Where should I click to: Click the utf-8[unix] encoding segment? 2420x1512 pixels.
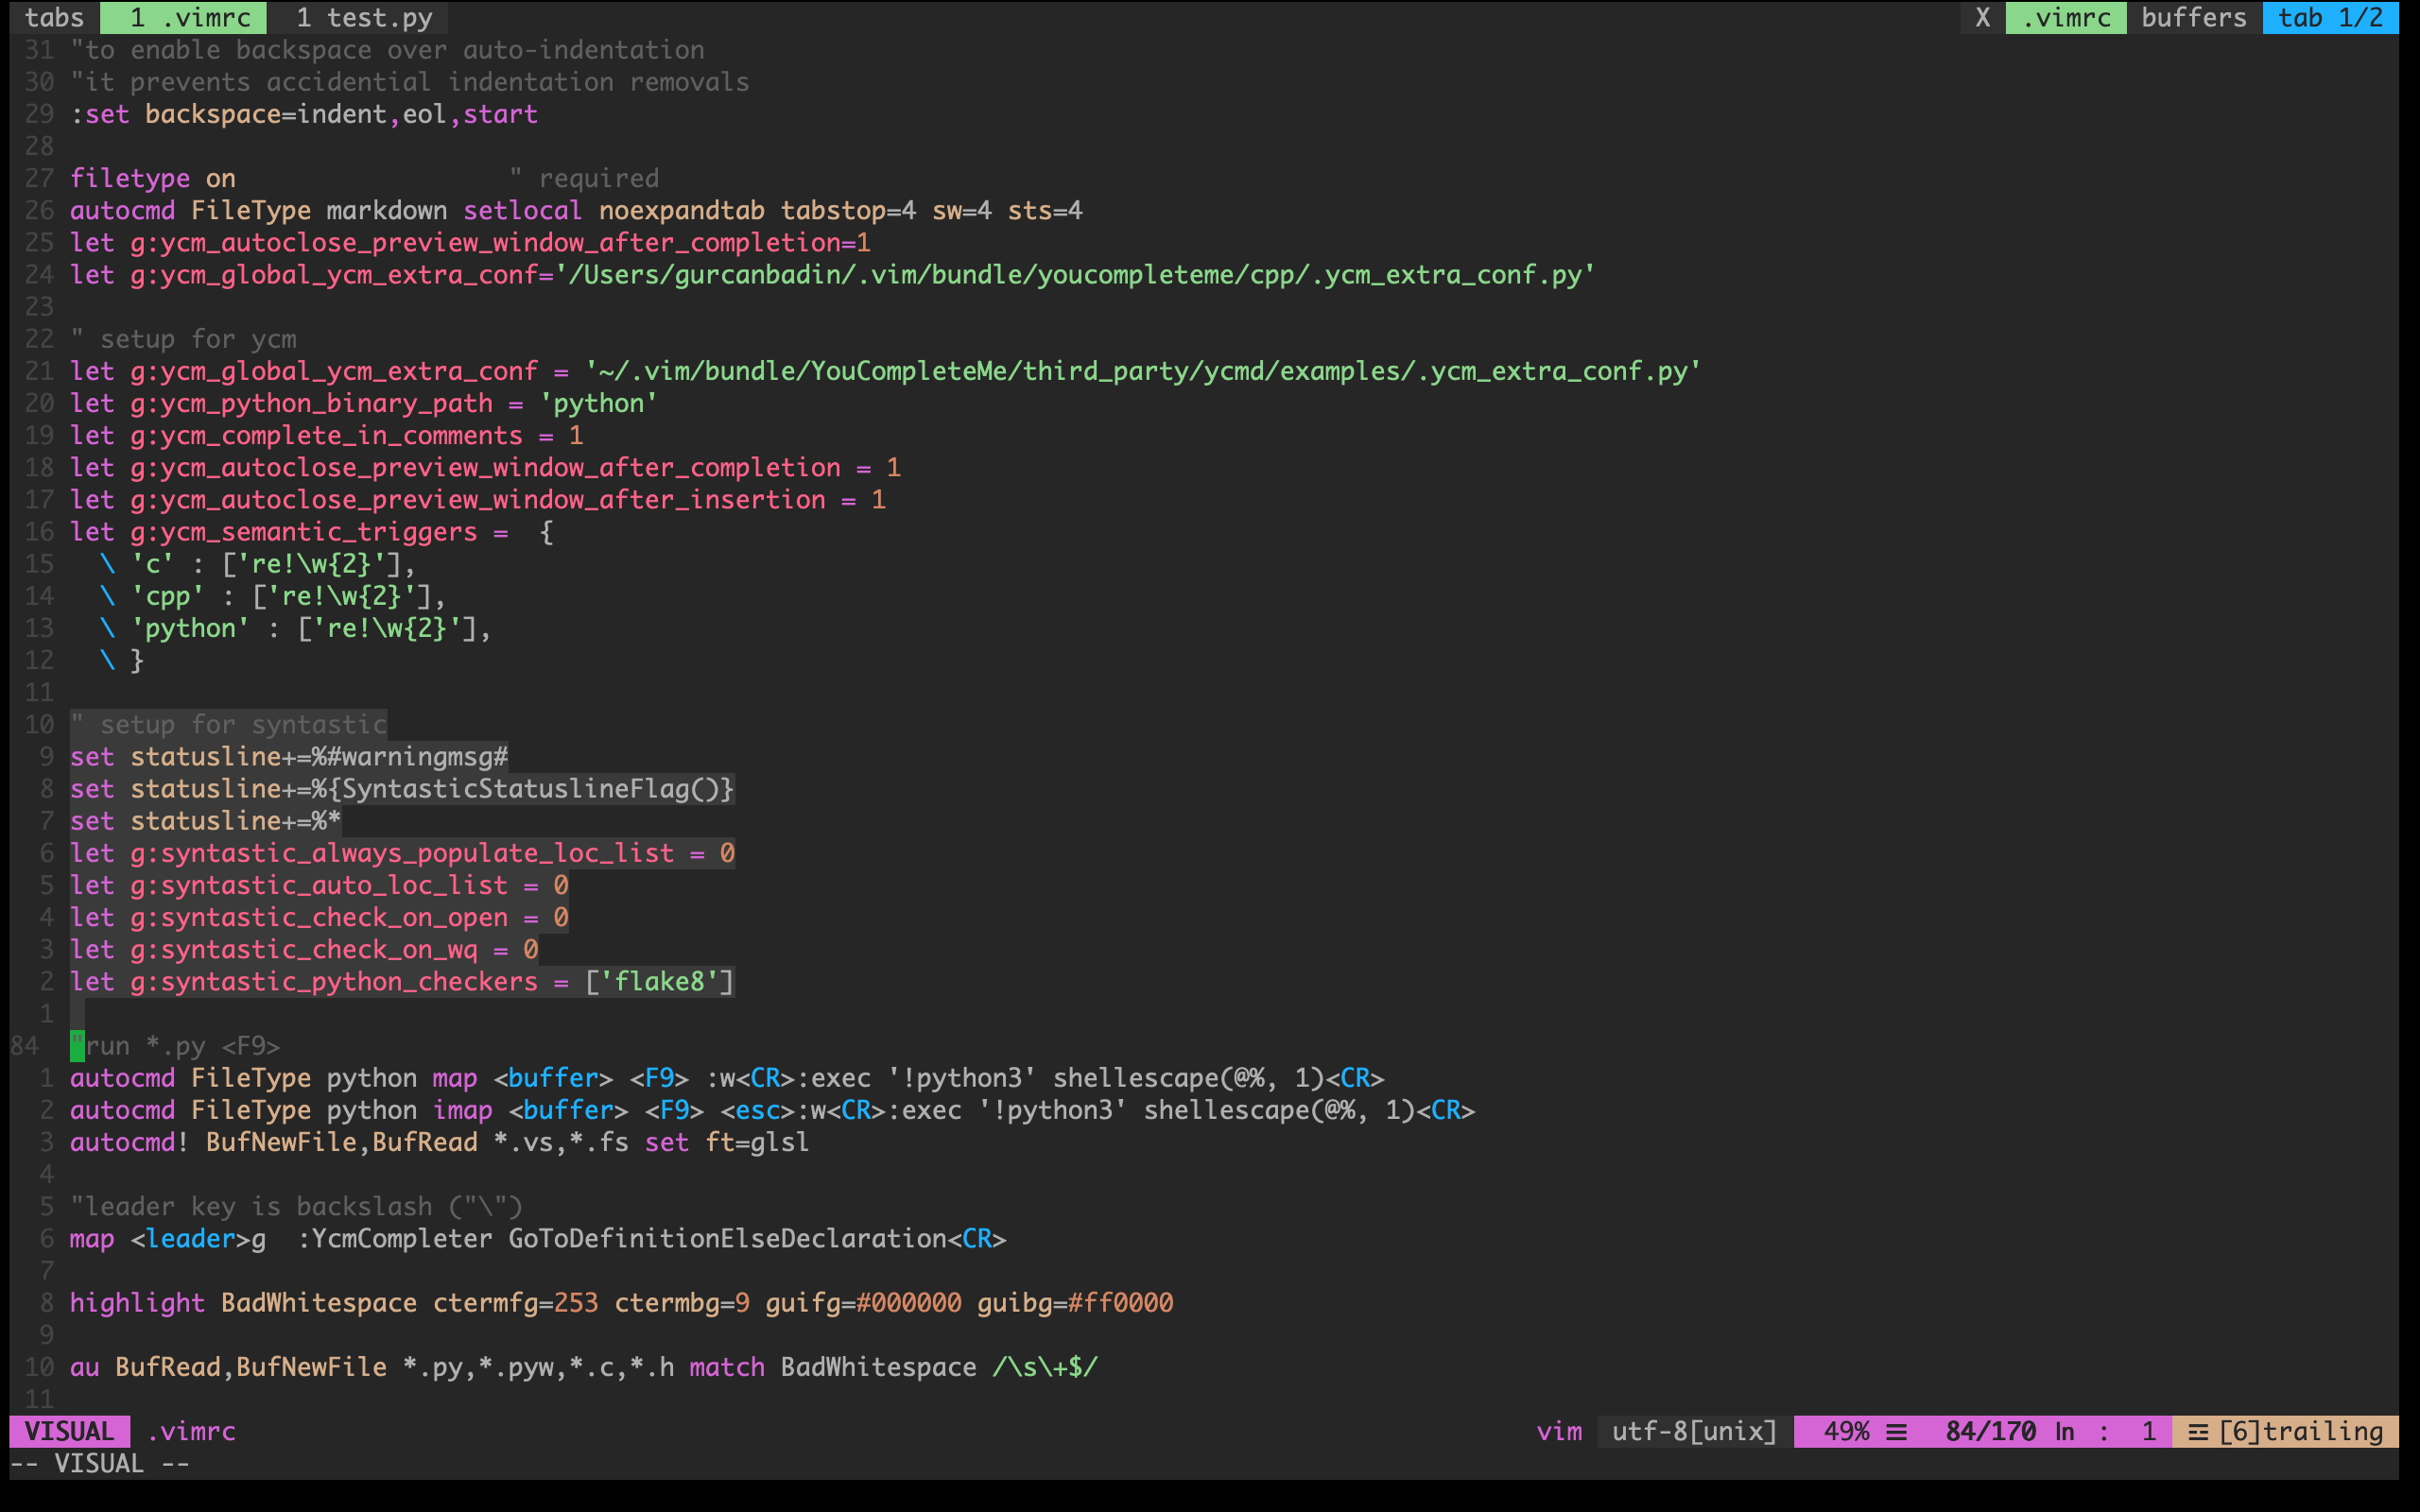coord(1694,1431)
